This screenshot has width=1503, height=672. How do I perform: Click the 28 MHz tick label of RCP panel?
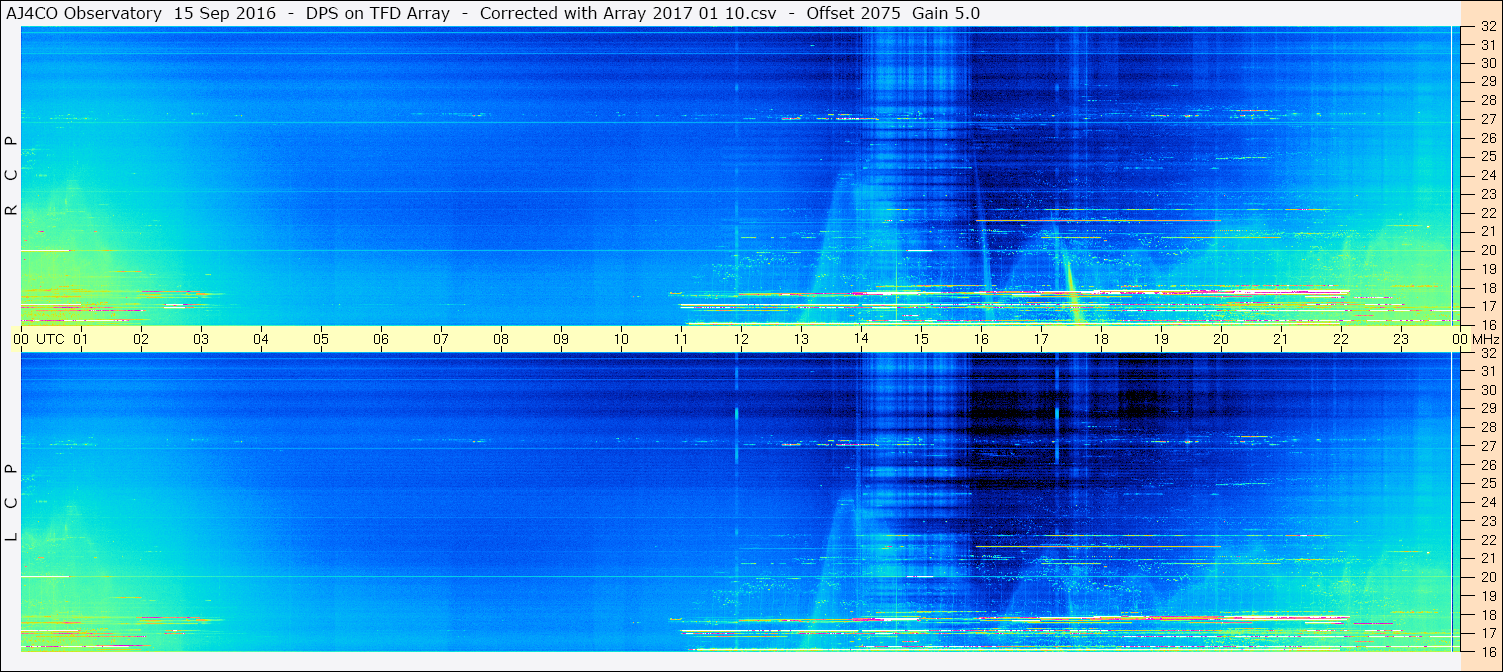point(1487,100)
